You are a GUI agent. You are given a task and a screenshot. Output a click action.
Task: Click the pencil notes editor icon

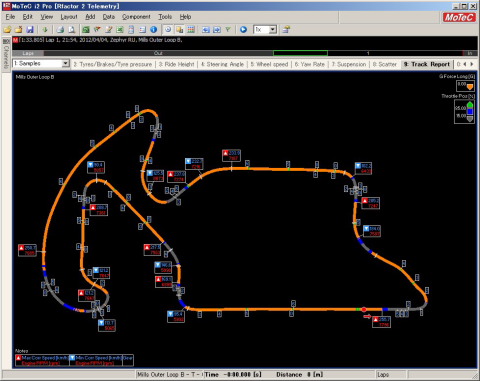(x=108, y=30)
